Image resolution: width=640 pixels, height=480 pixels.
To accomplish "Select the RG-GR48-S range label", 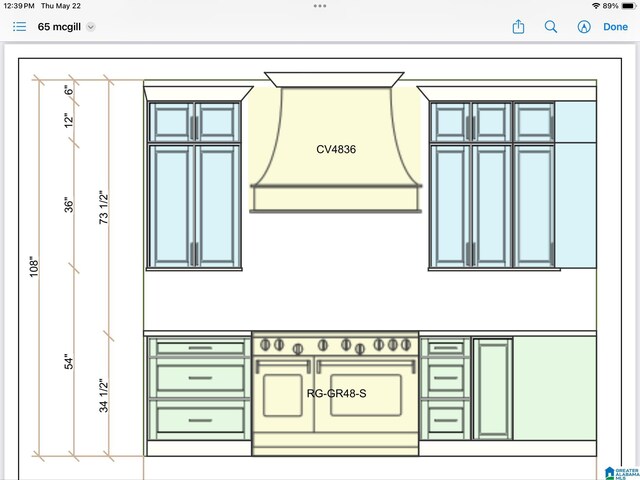I will (x=336, y=393).
